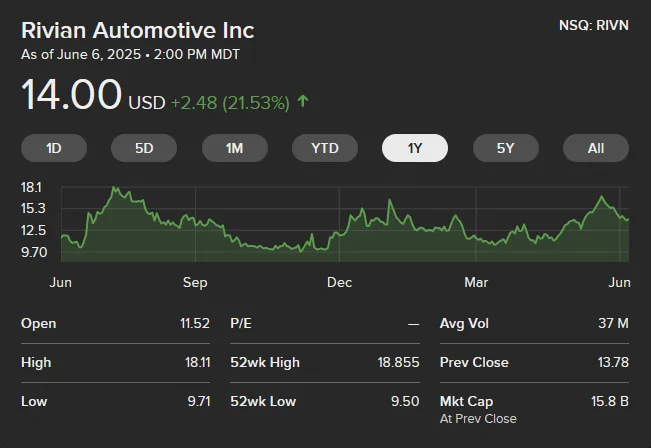Screen dimensions: 651x448
Task: Select the active 1Y range tab
Action: (x=415, y=148)
